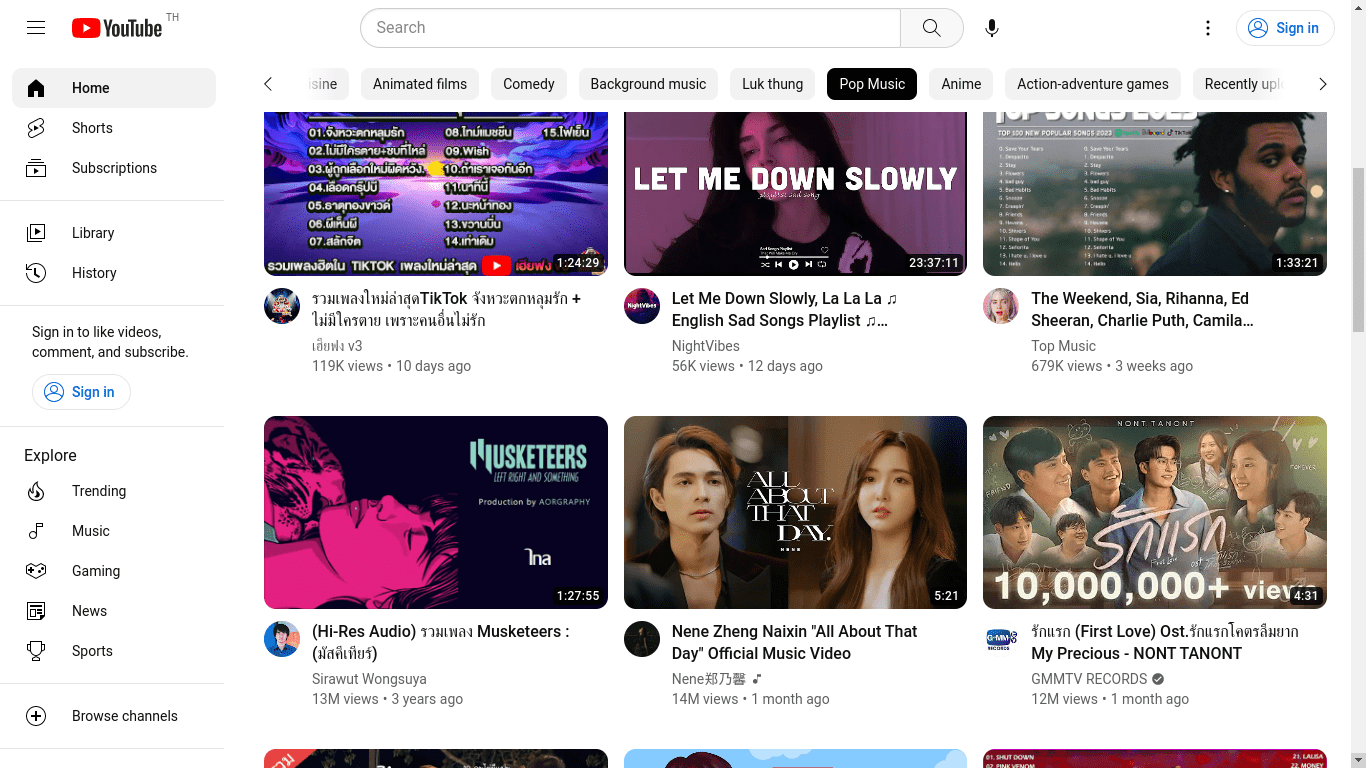Open Browse channels with plus icon
Screen dimensions: 1366x768
tap(114, 716)
